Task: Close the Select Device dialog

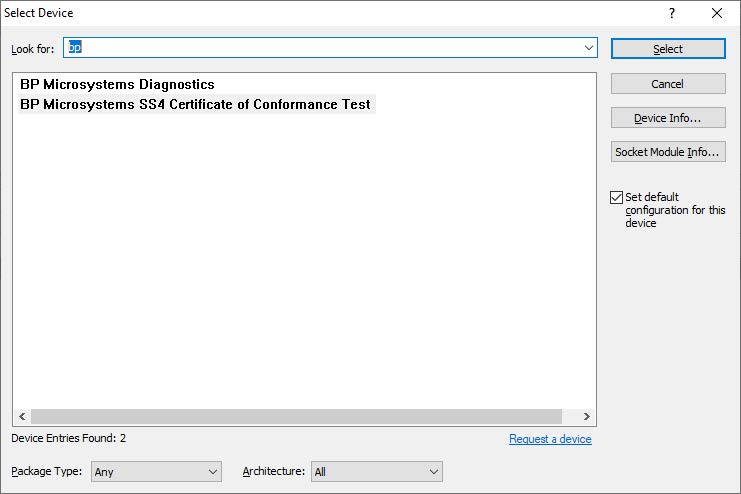Action: click(717, 13)
